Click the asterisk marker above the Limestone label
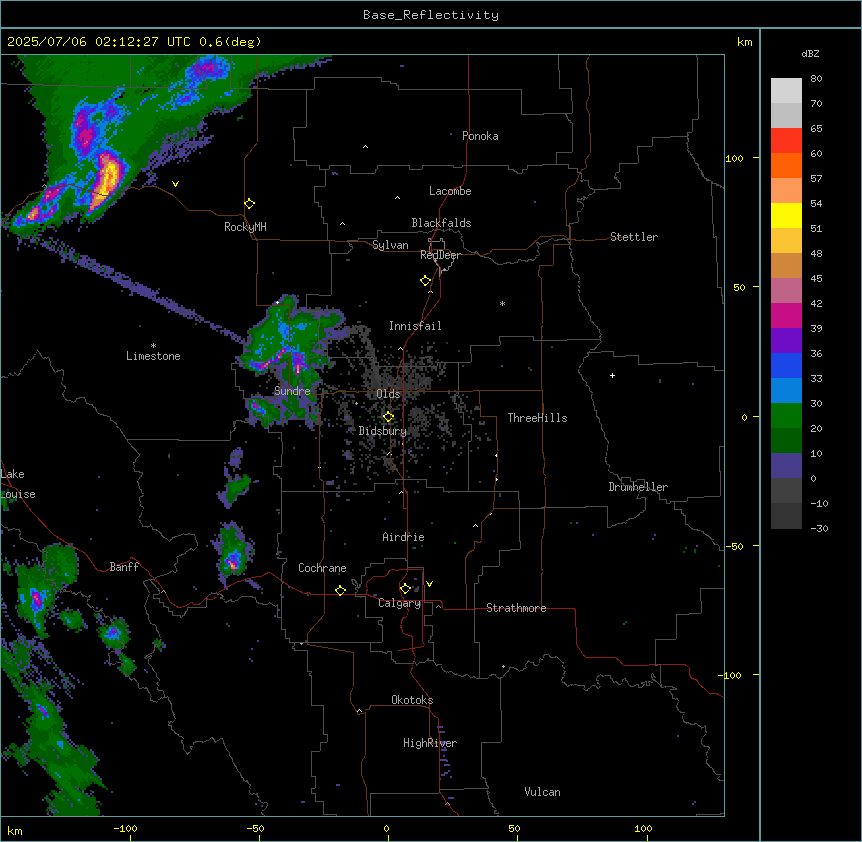This screenshot has width=862, height=842. [x=153, y=346]
